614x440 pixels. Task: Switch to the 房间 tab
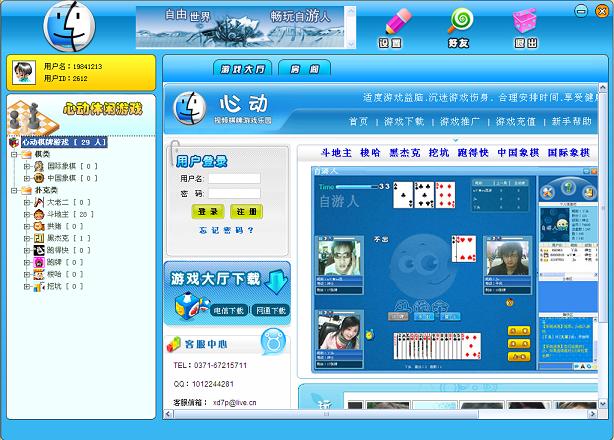click(x=304, y=69)
